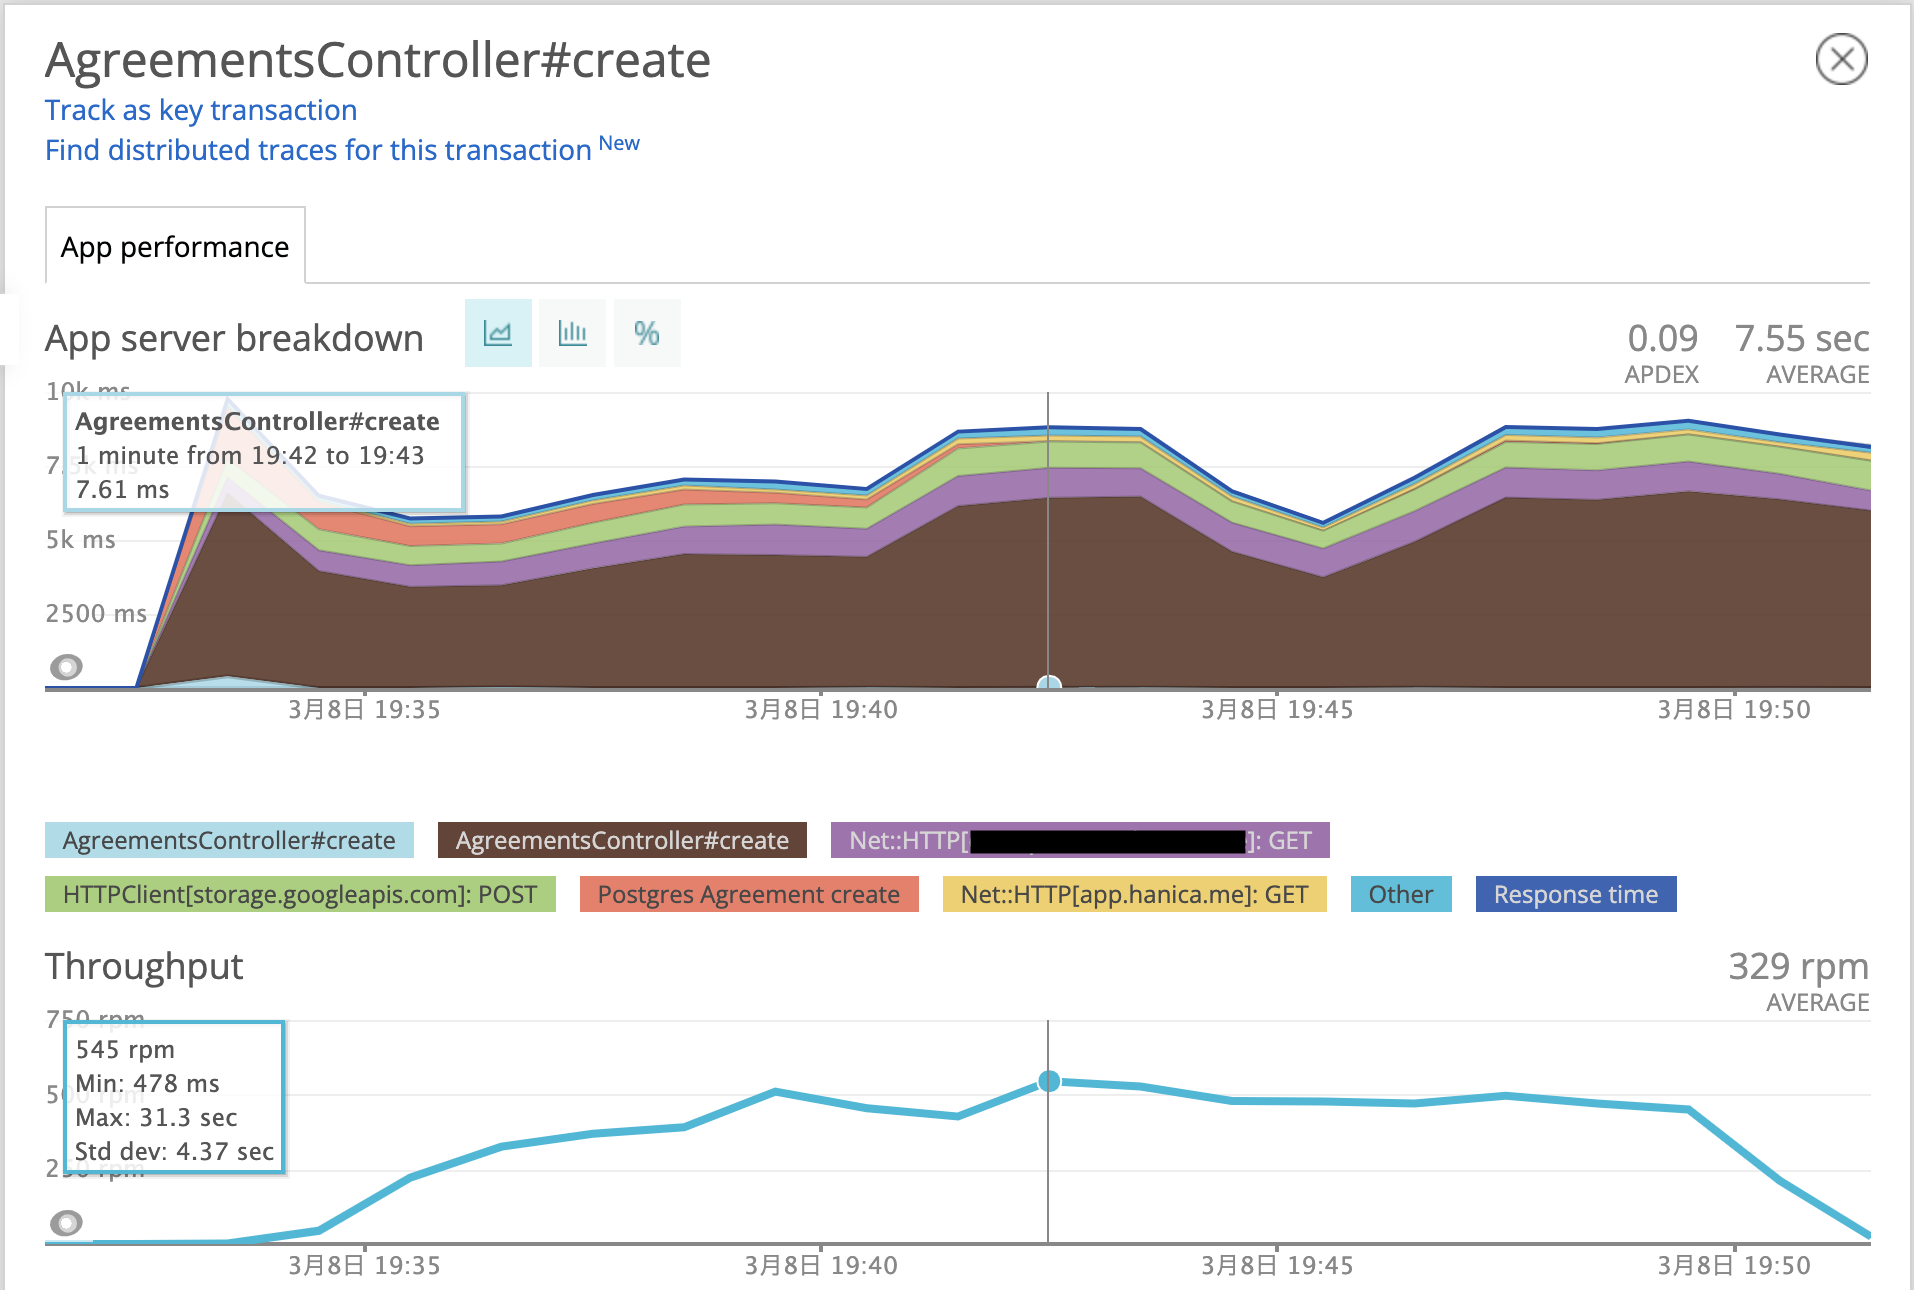Click eye icon on Throughput chart
Screen dimensions: 1914x1290
(x=67, y=1222)
